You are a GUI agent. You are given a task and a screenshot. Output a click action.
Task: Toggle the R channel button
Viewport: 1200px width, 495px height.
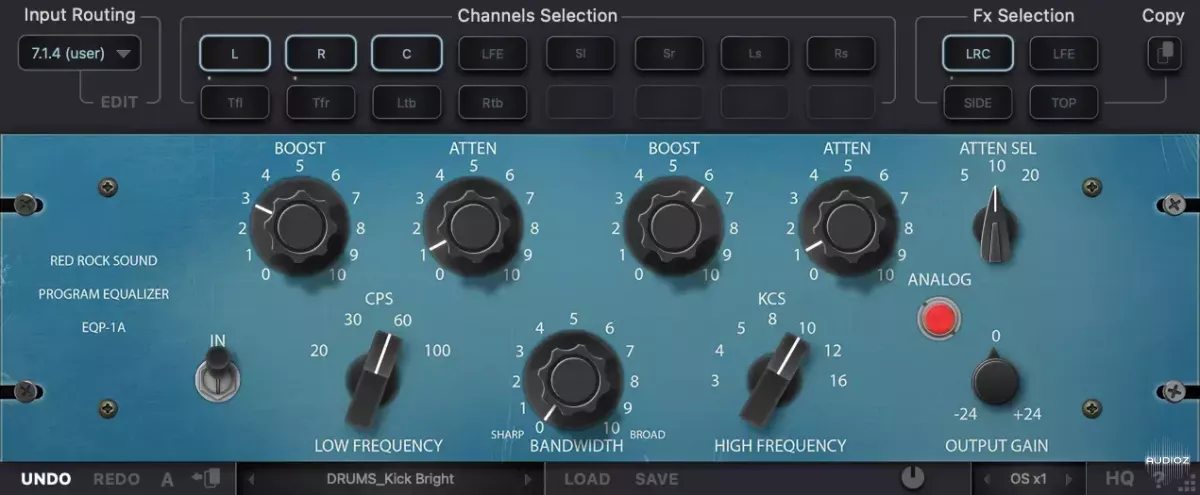click(321, 54)
